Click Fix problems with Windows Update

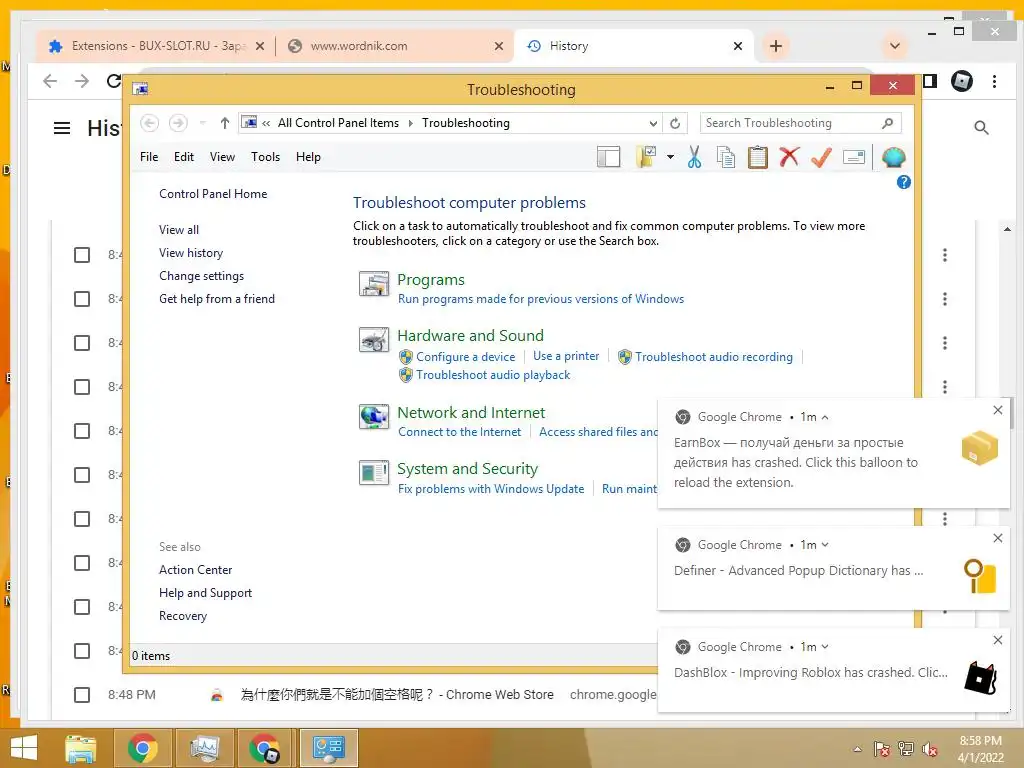[491, 488]
